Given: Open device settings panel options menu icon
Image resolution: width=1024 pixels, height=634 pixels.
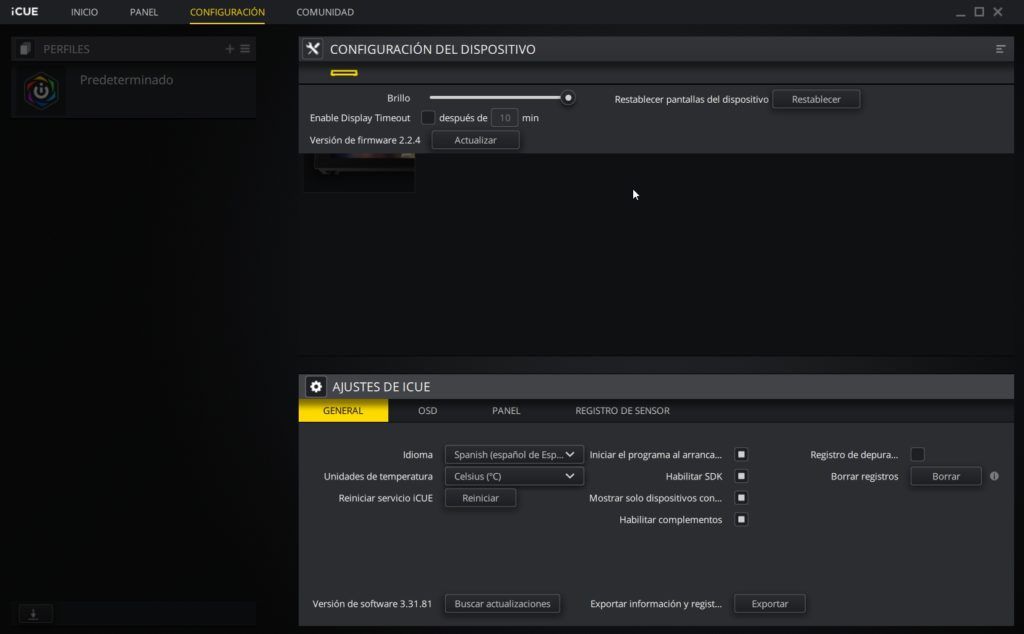Looking at the screenshot, I should click(1000, 49).
